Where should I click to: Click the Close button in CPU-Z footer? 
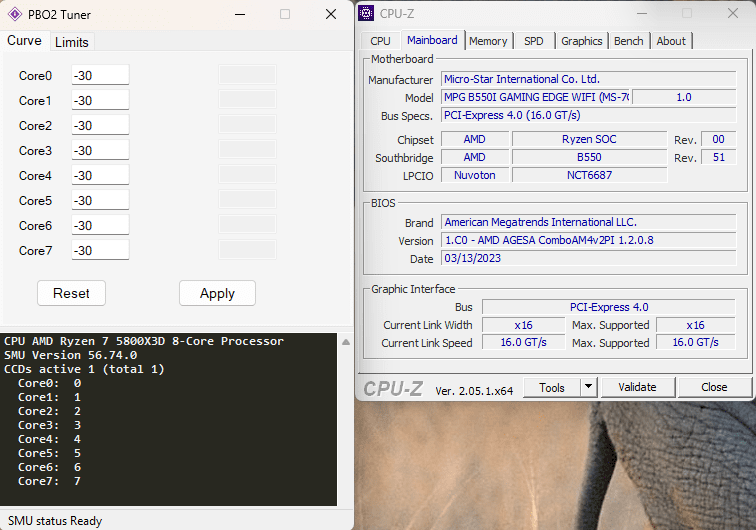[714, 387]
